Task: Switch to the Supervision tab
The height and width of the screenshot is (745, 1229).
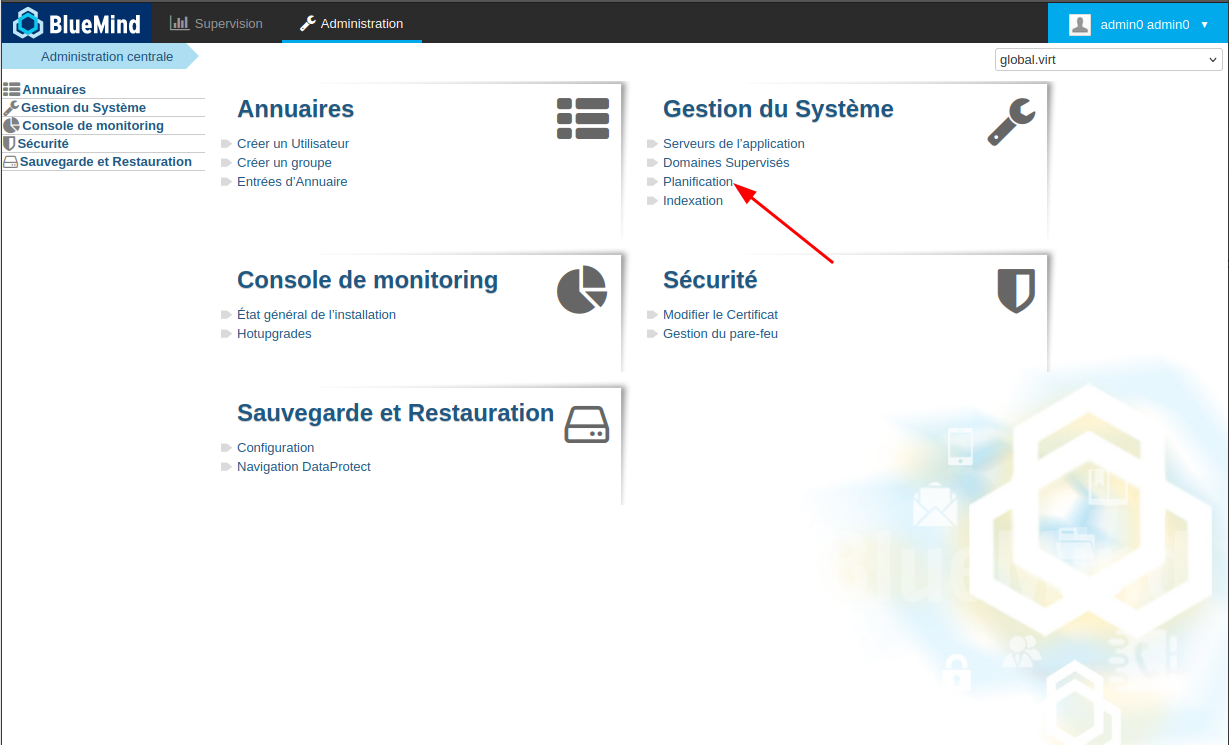Action: pyautogui.click(x=216, y=23)
